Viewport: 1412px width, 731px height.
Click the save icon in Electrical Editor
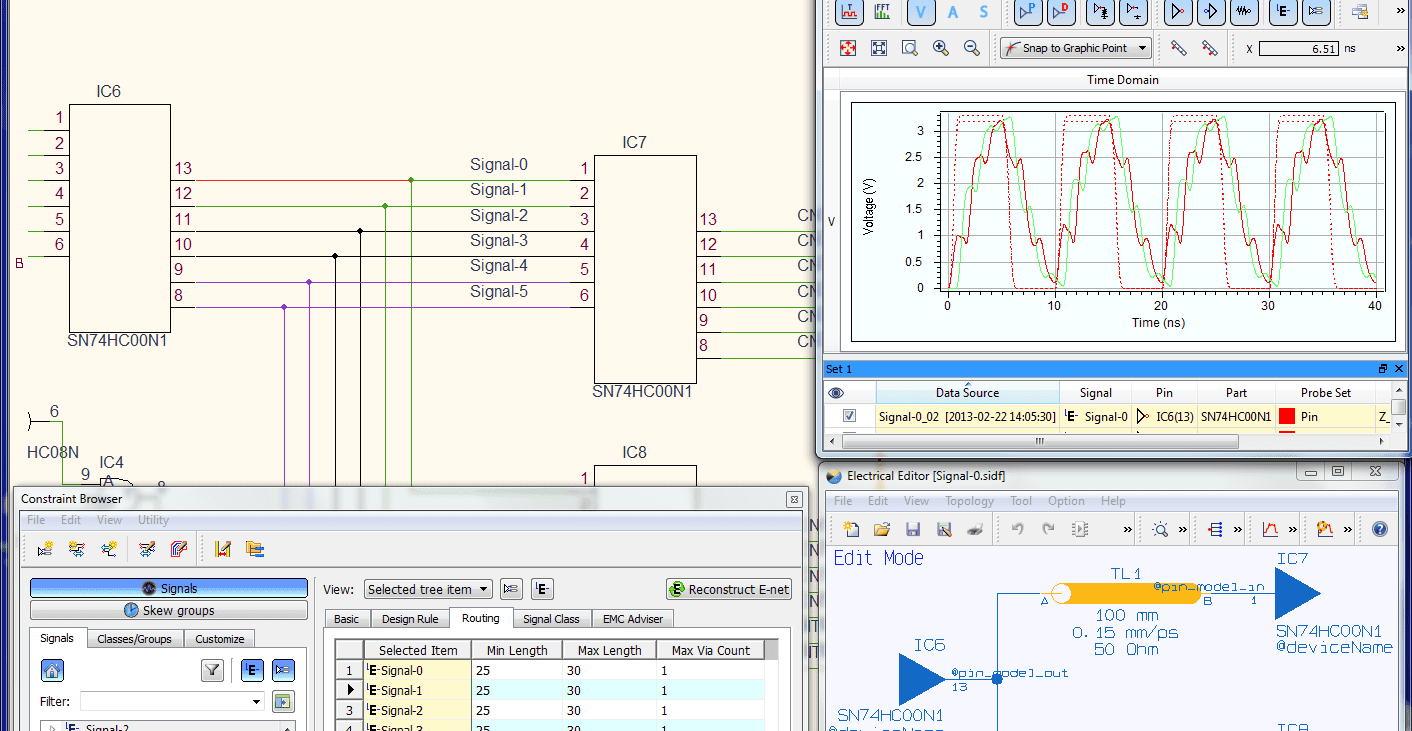point(912,529)
